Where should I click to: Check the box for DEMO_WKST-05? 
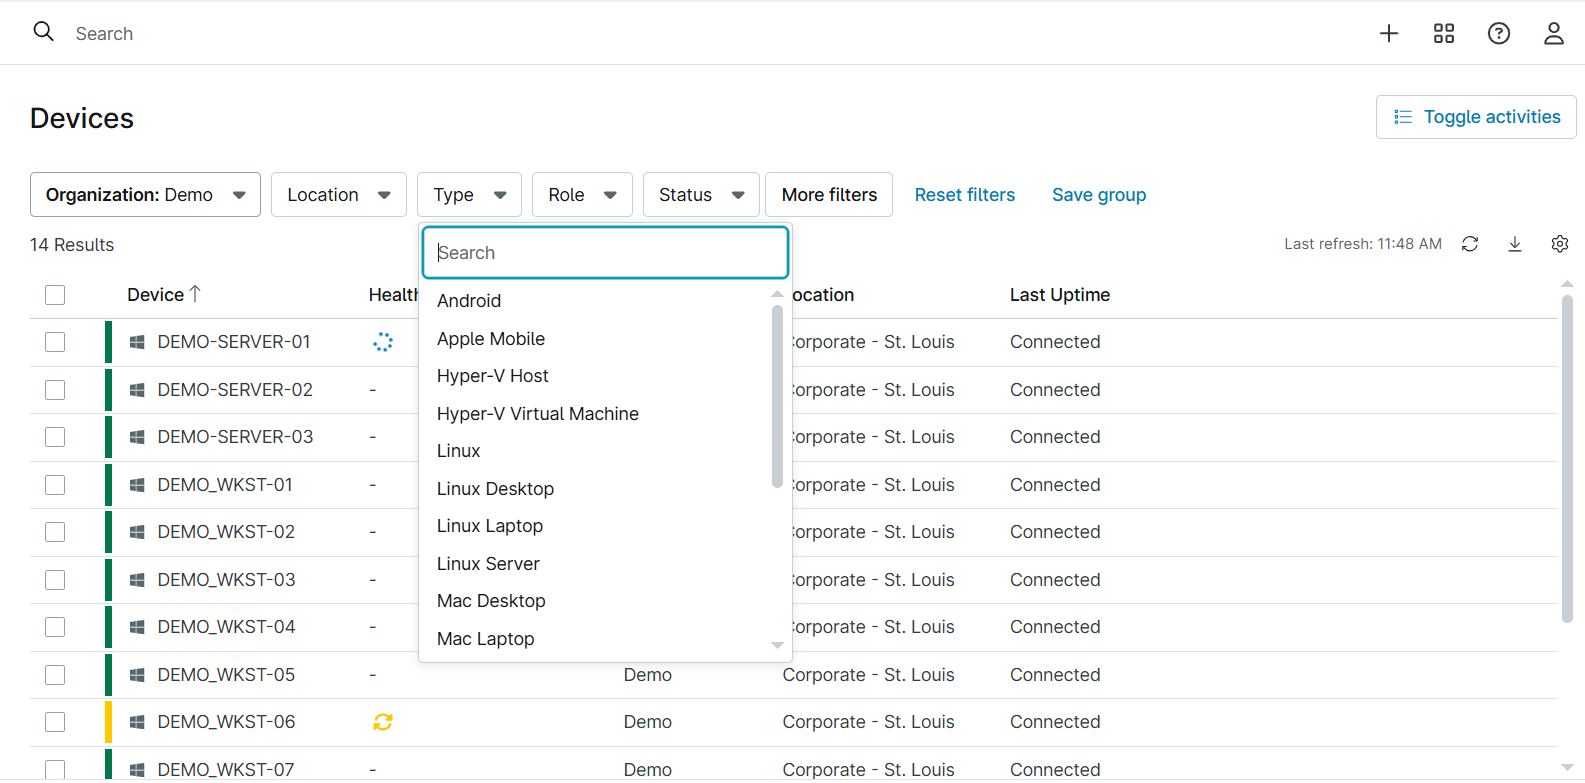click(55, 675)
